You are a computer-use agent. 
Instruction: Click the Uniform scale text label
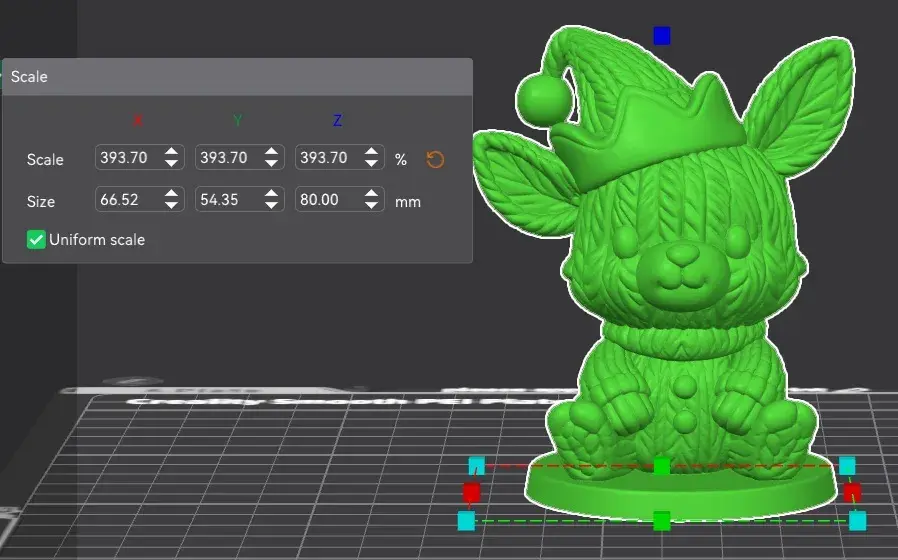pyautogui.click(x=97, y=239)
